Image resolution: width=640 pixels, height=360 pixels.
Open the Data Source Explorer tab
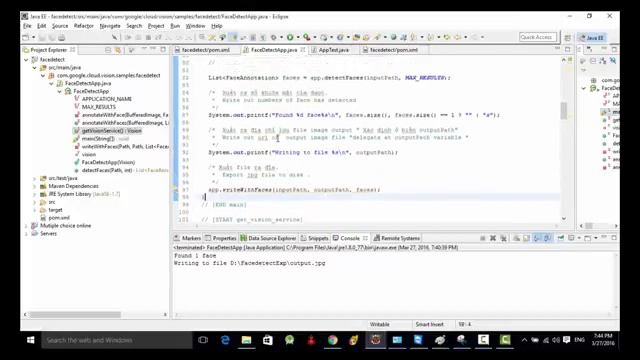pyautogui.click(x=268, y=238)
